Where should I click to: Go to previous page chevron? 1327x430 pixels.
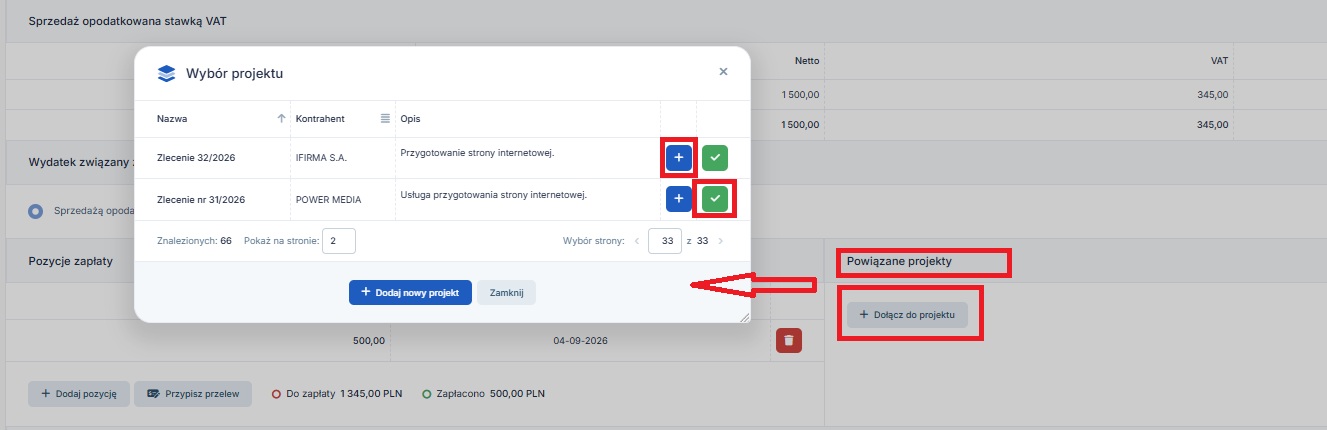point(637,241)
